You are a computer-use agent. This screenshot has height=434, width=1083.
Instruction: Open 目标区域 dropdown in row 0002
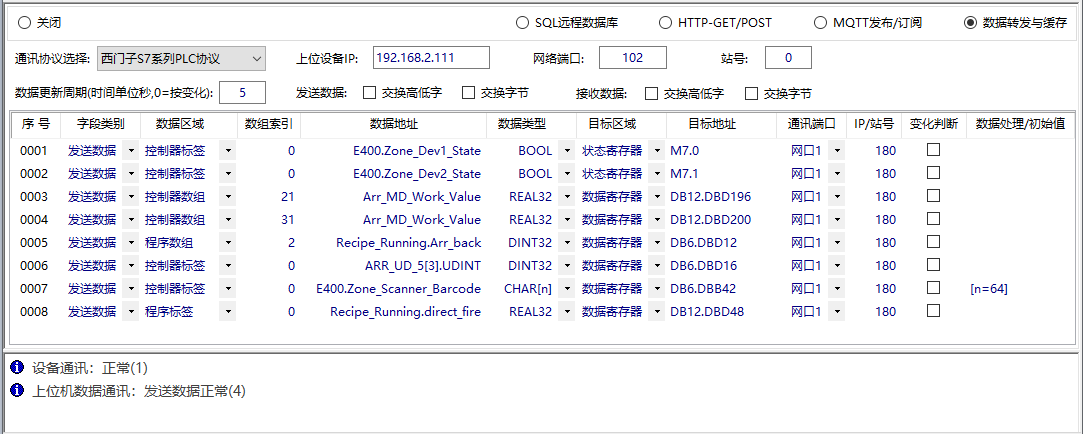(656, 174)
